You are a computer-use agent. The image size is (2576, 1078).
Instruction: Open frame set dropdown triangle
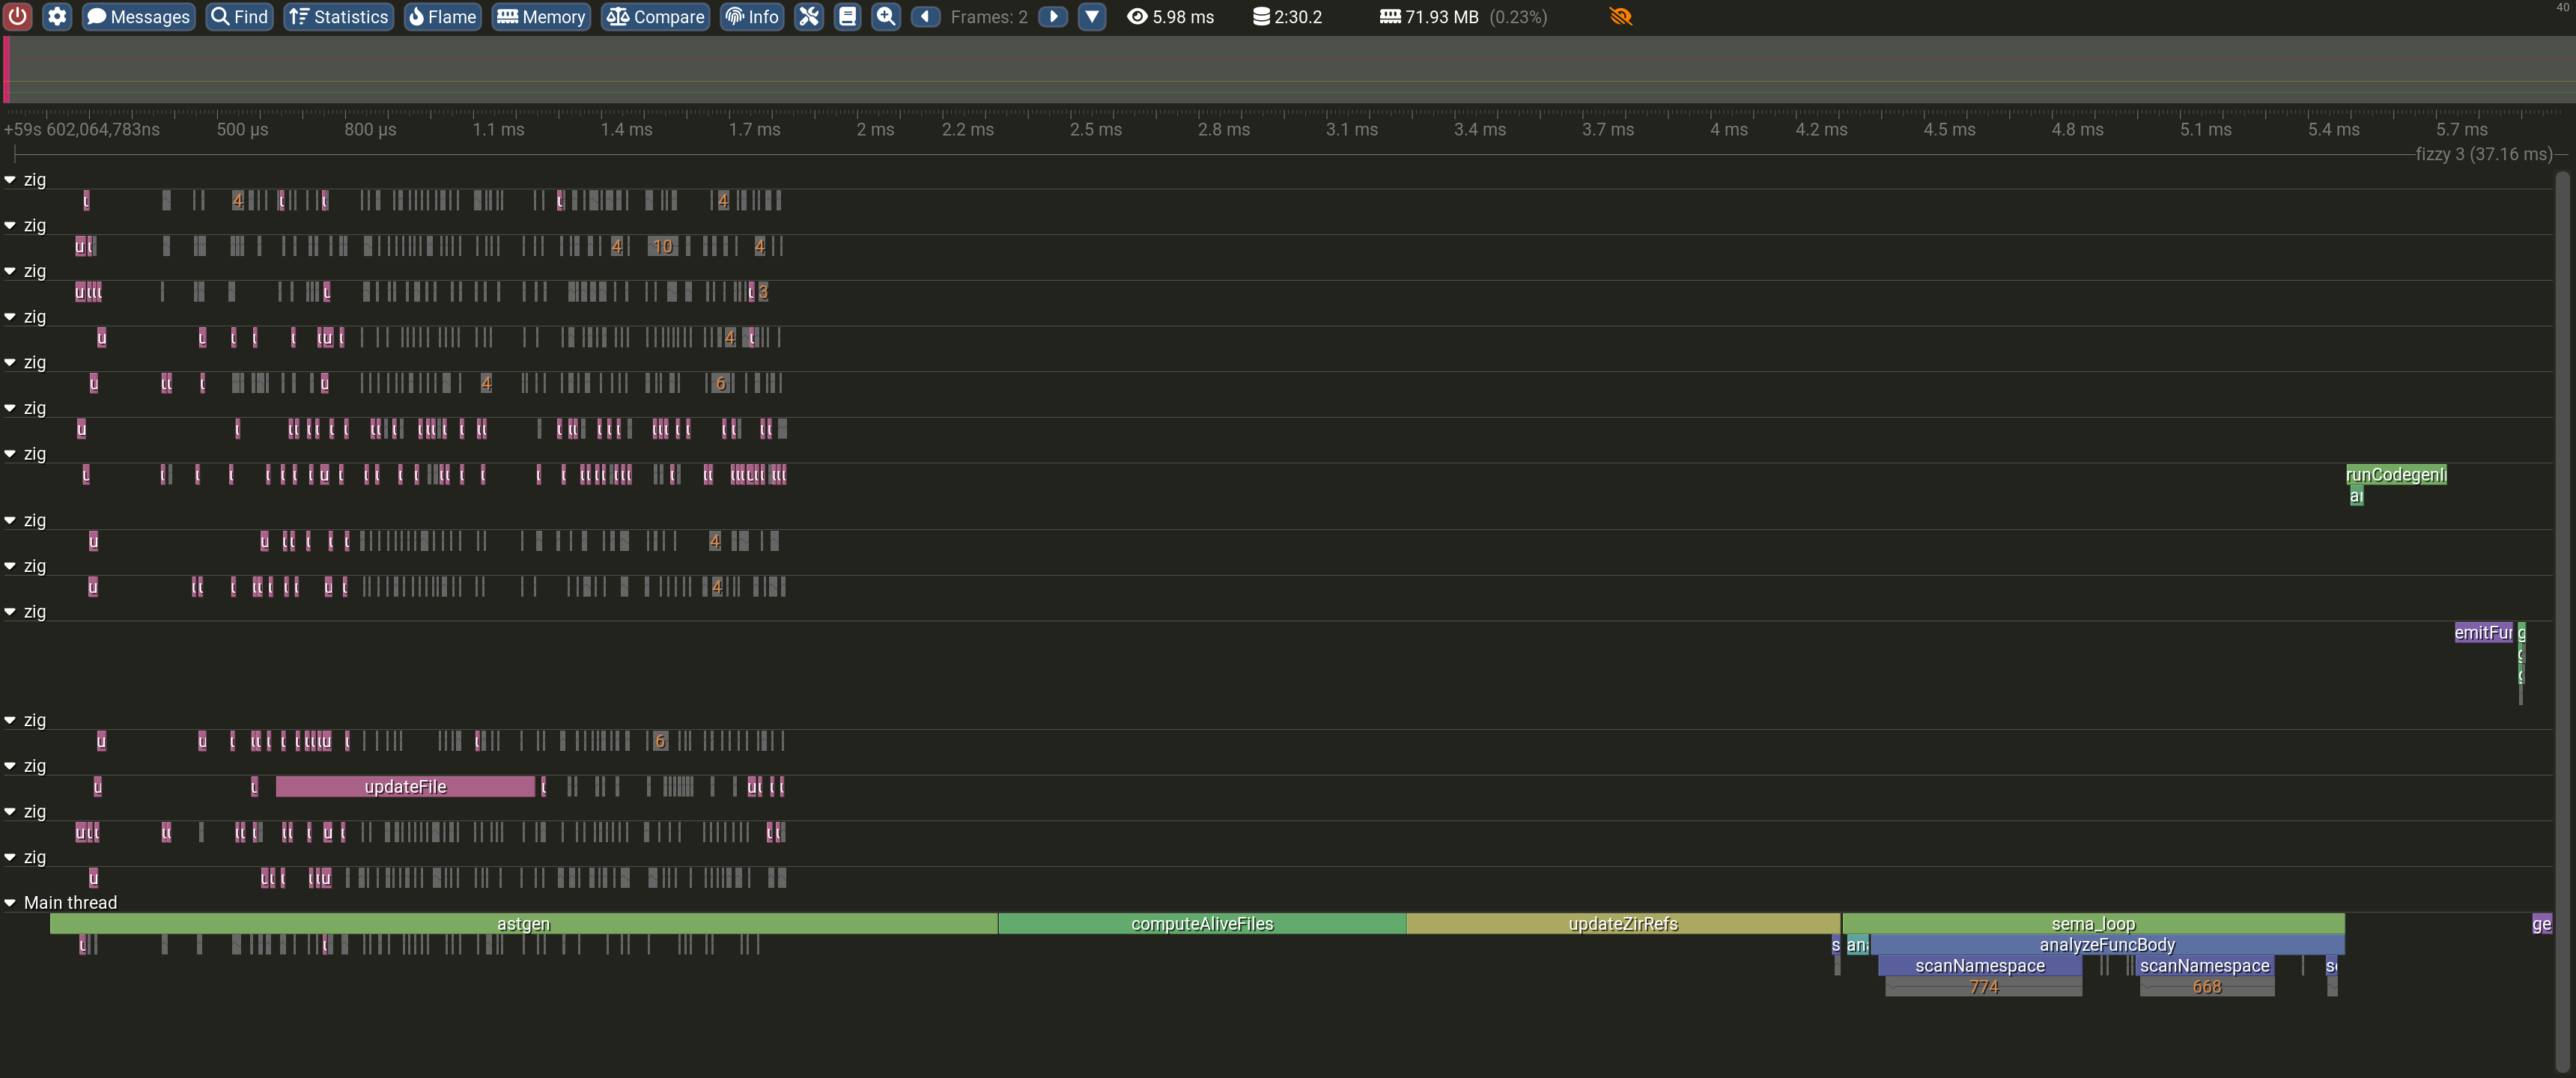pyautogui.click(x=1092, y=16)
